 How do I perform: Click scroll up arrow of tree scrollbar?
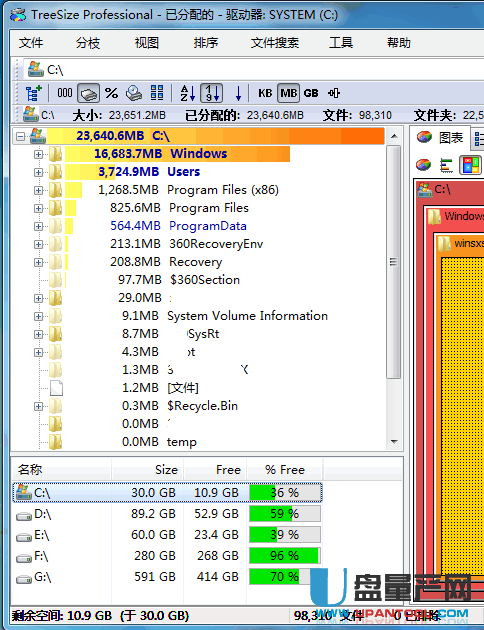[394, 137]
